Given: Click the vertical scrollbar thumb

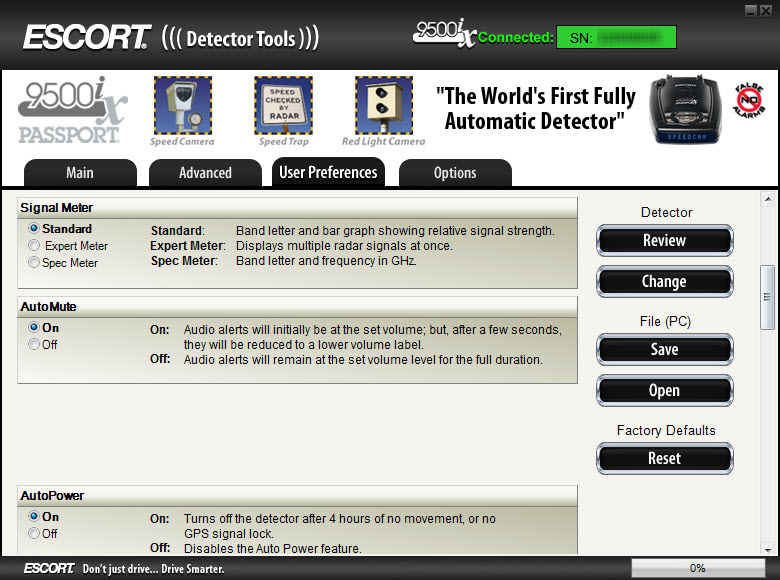Looking at the screenshot, I should click(x=768, y=297).
